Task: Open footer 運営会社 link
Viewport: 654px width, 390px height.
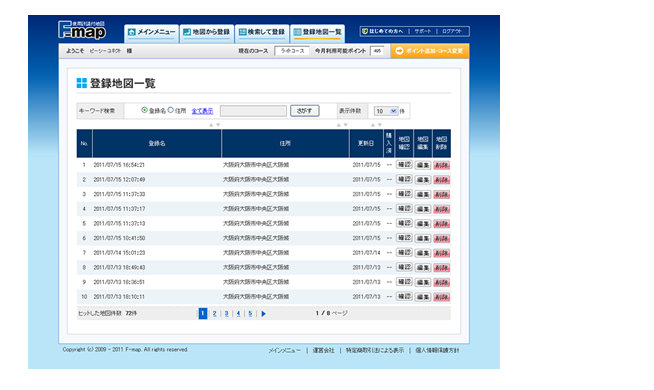Action: click(x=324, y=350)
